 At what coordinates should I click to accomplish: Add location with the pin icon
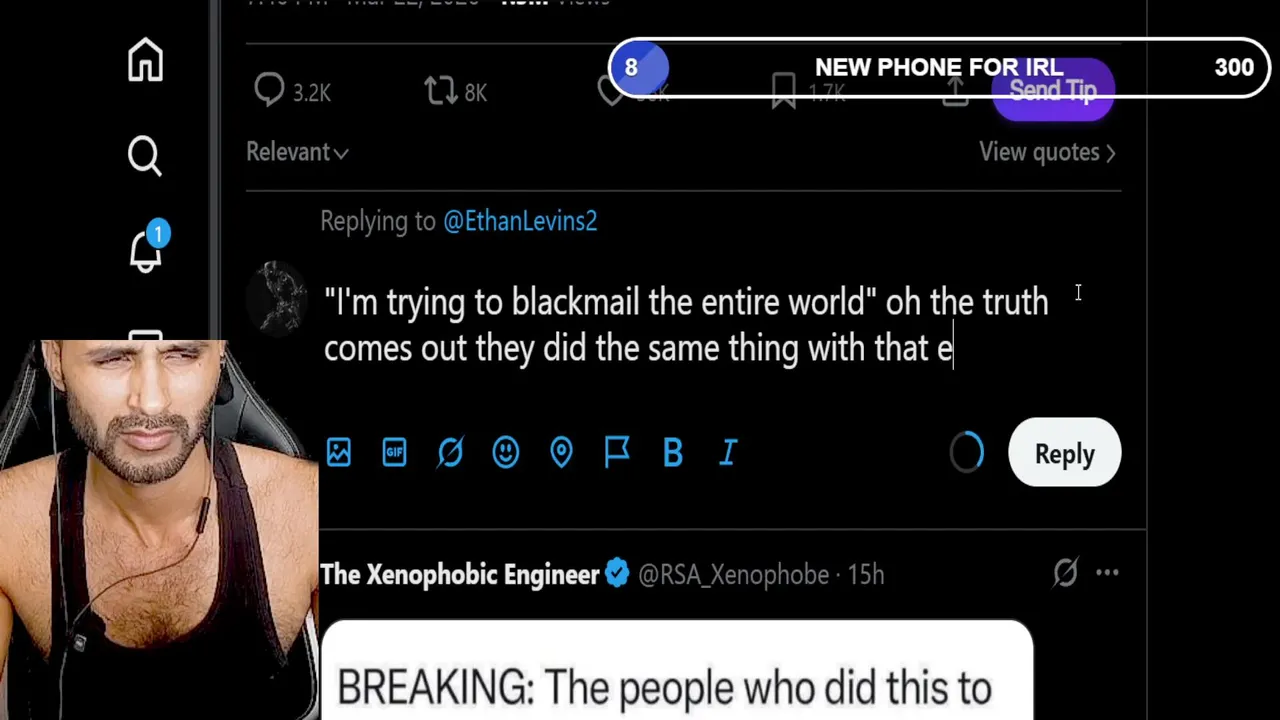[x=561, y=452]
